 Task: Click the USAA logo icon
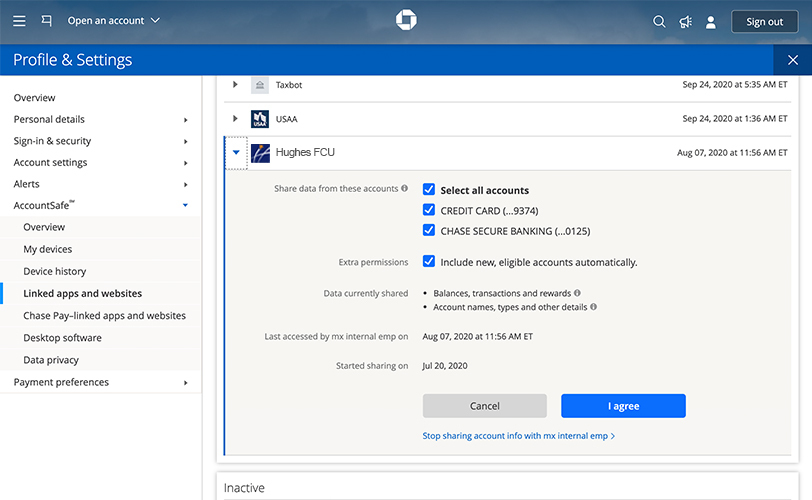[260, 119]
